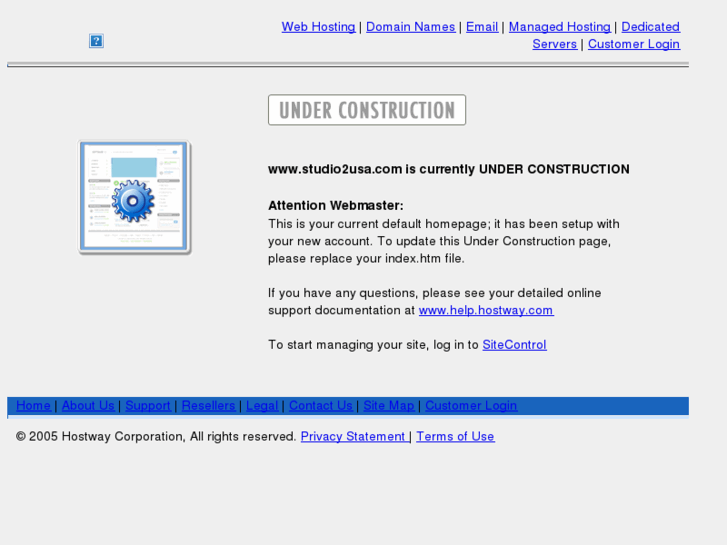Open the Terms of Use link

click(455, 436)
